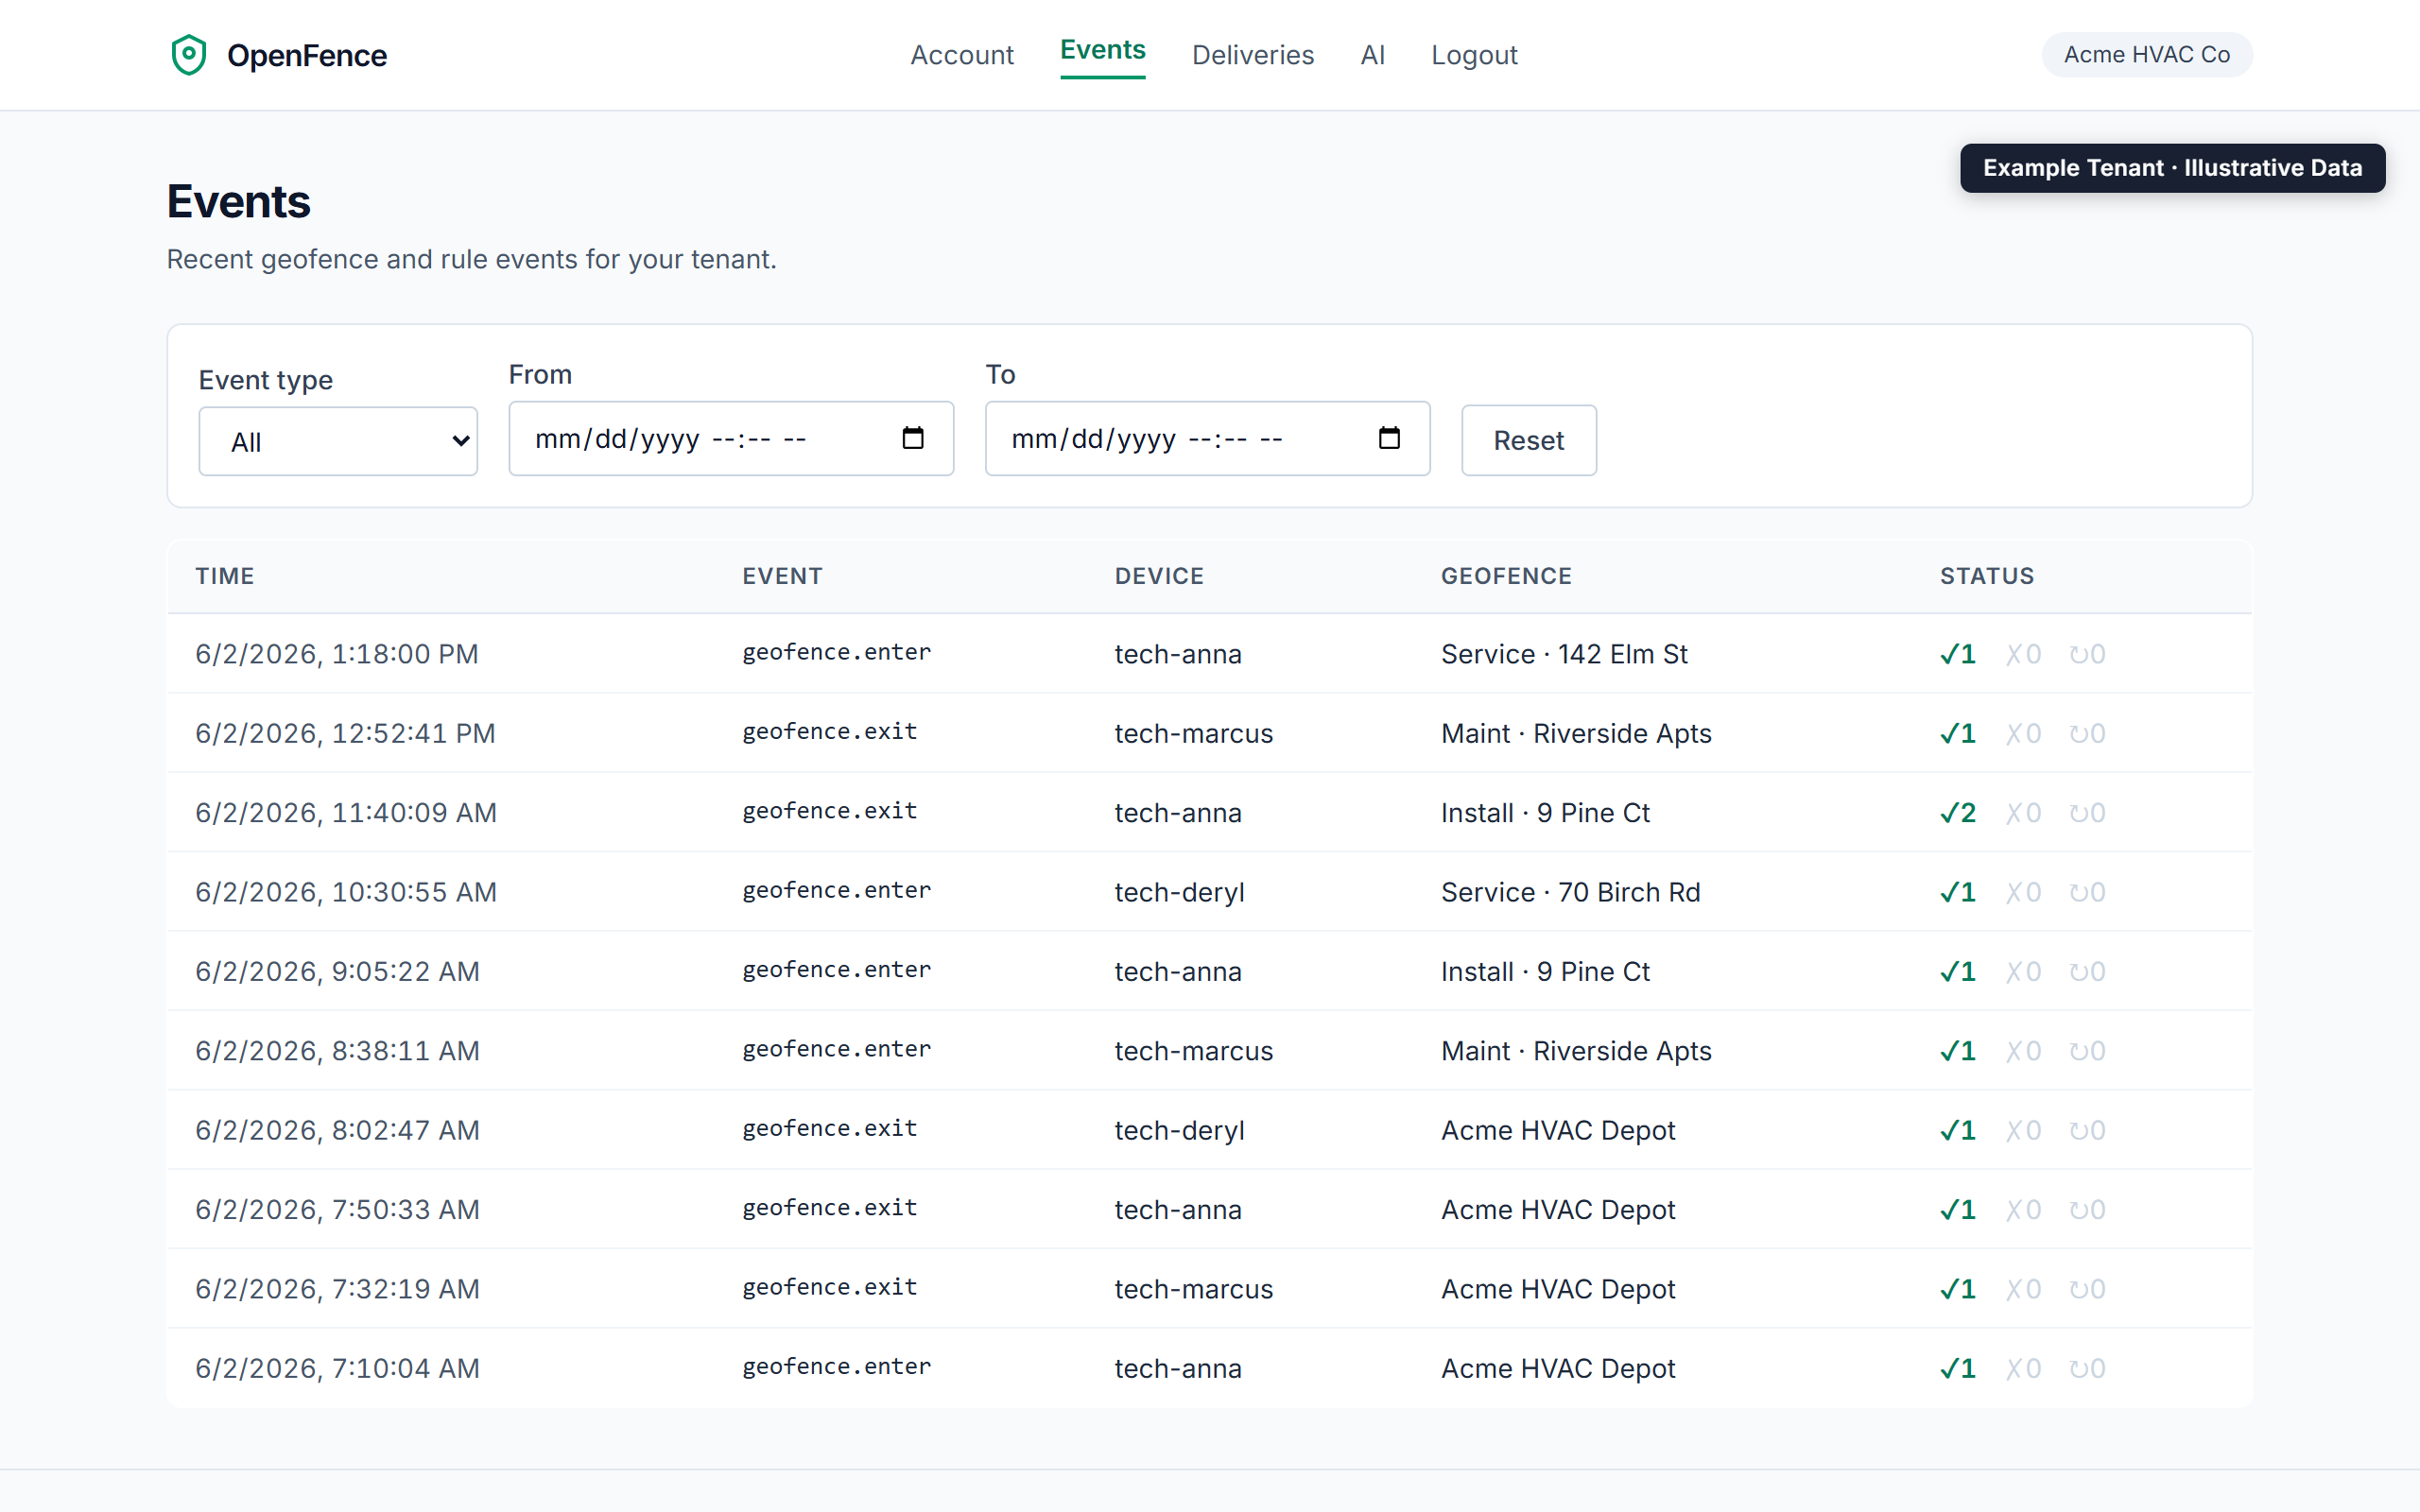Go to the Account page
This screenshot has height=1512, width=2420.
click(x=961, y=55)
